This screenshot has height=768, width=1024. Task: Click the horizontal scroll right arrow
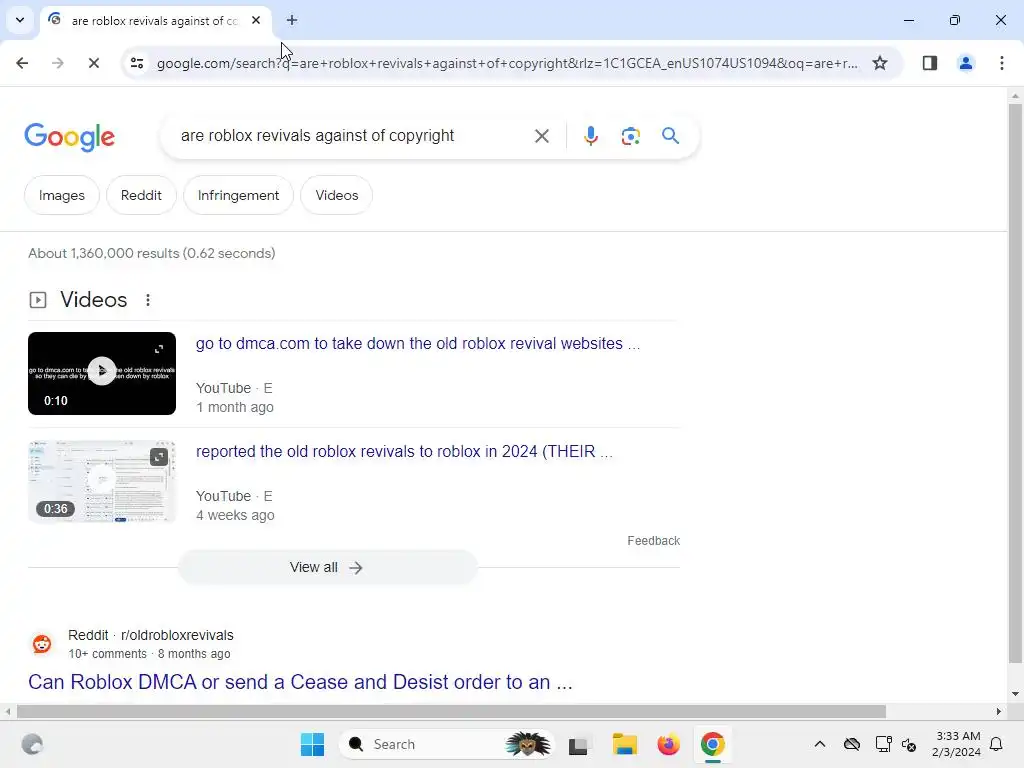(x=998, y=712)
